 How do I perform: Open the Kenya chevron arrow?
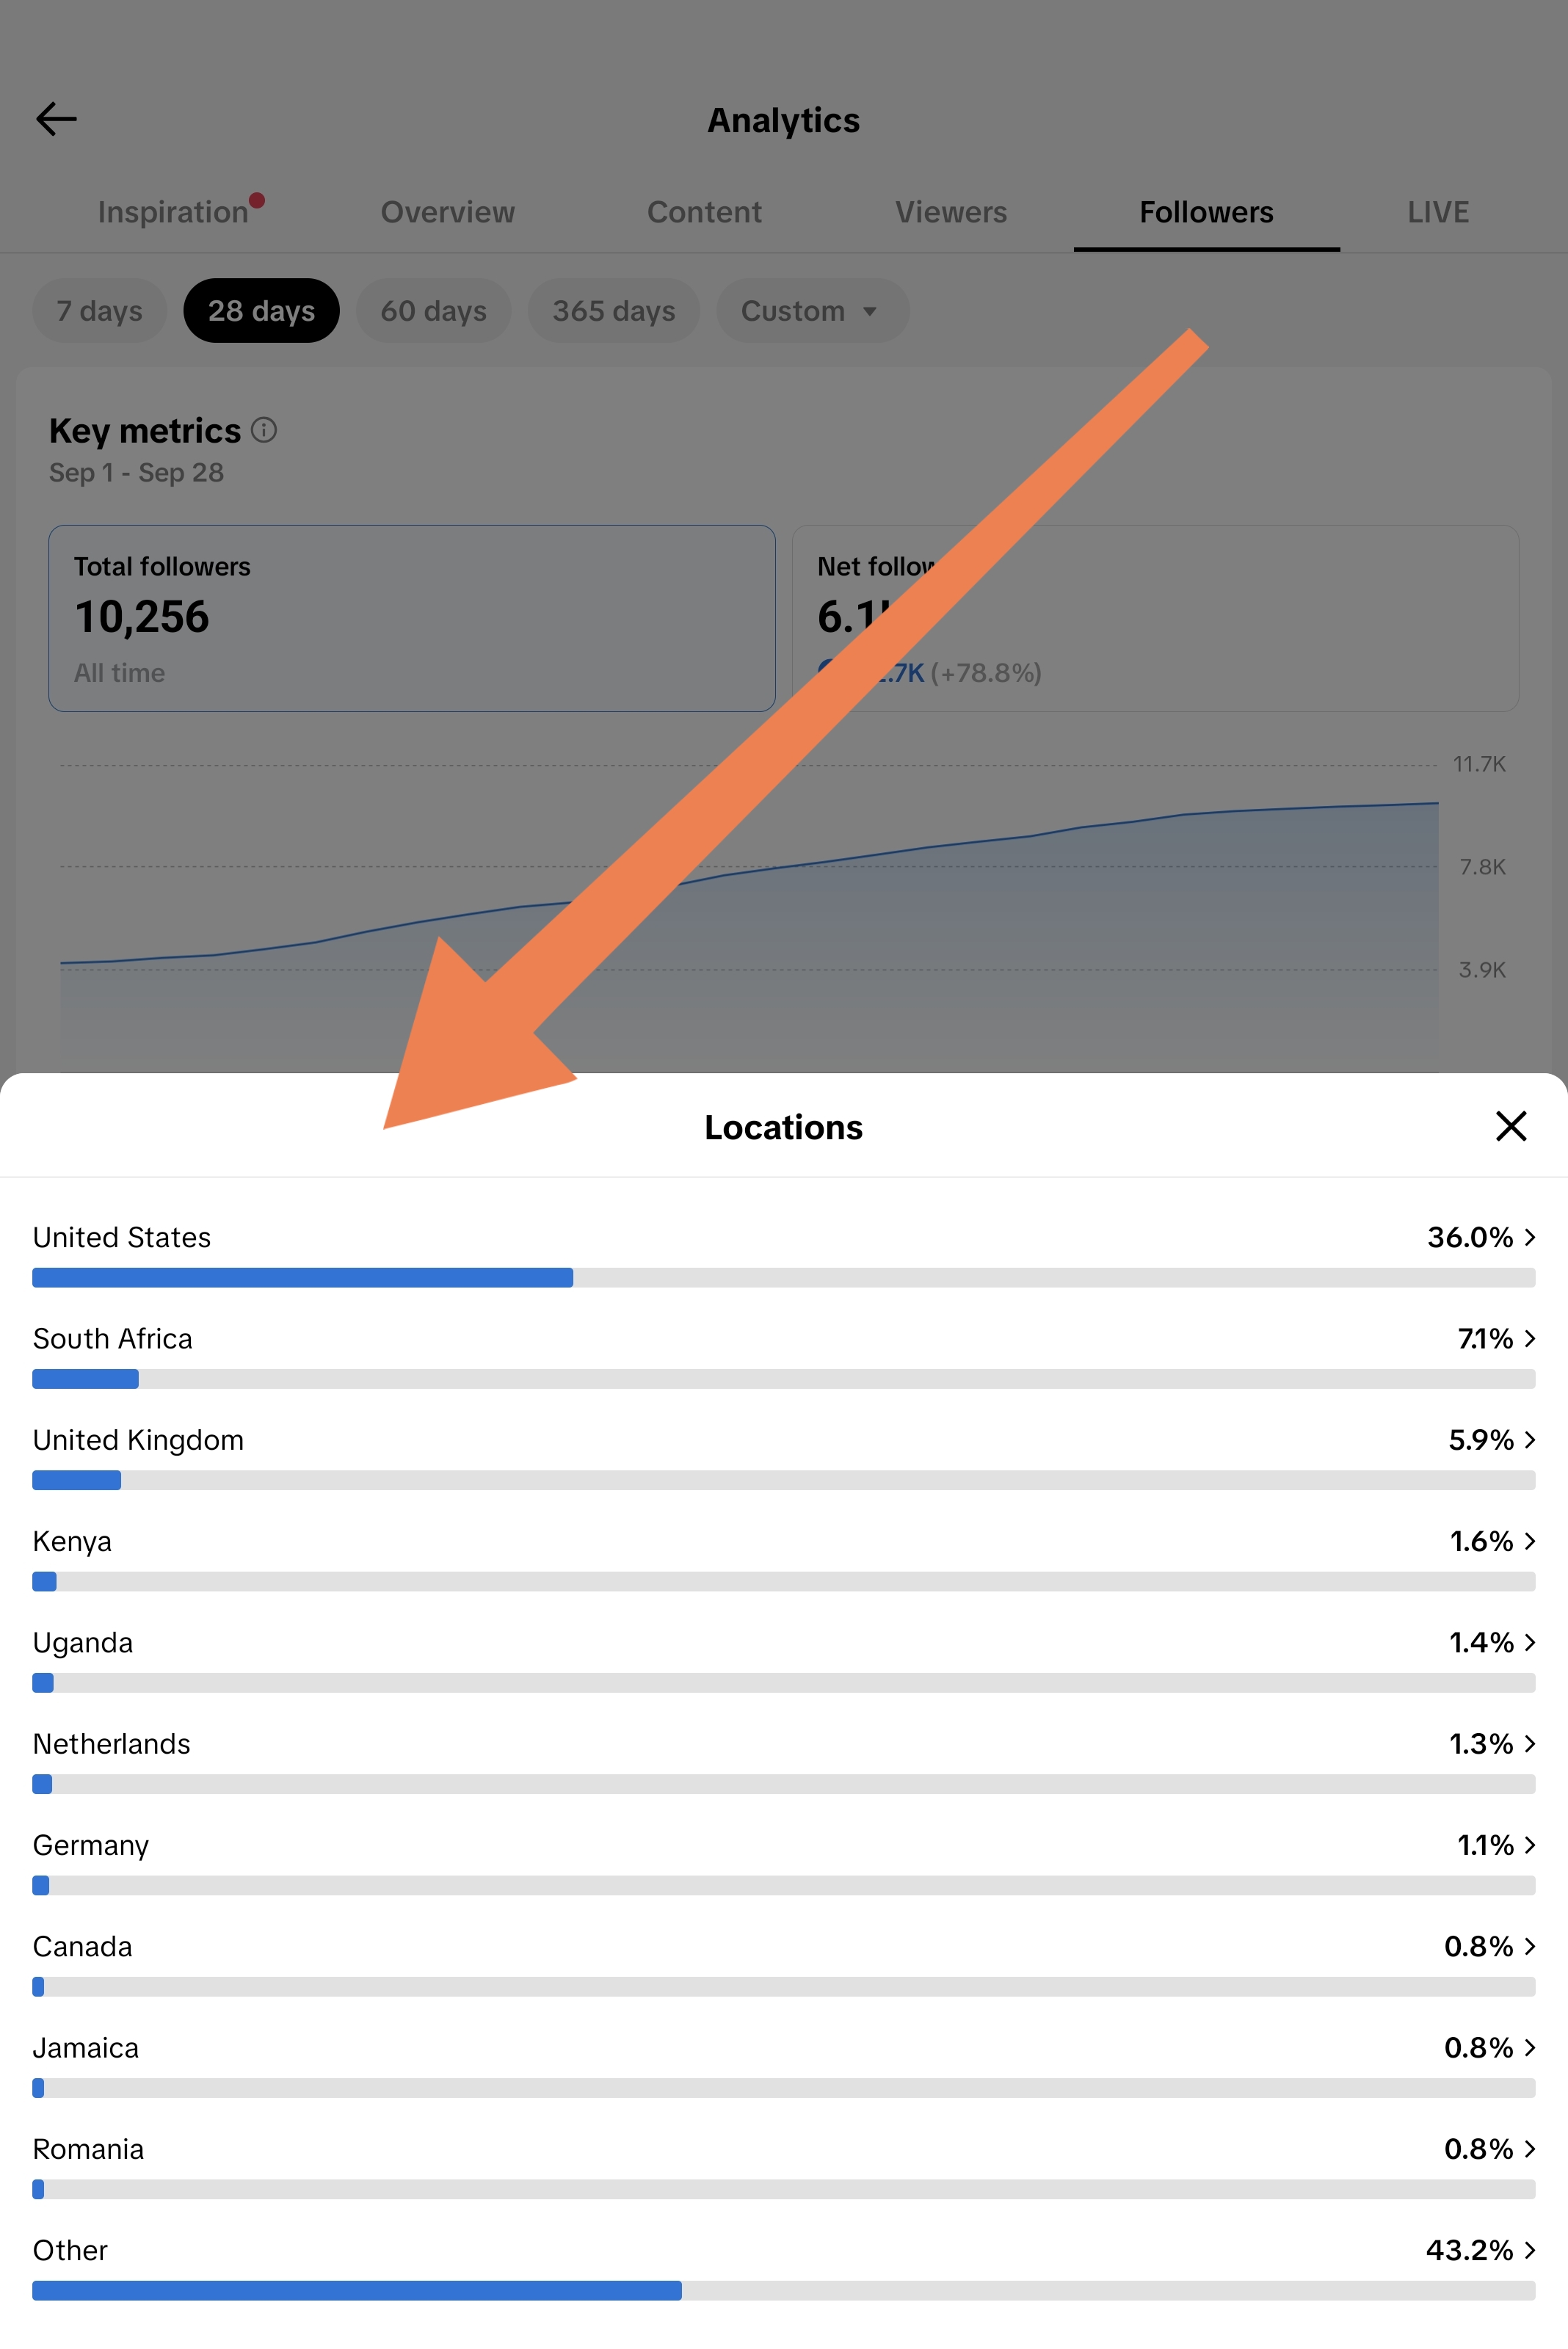coord(1529,1541)
